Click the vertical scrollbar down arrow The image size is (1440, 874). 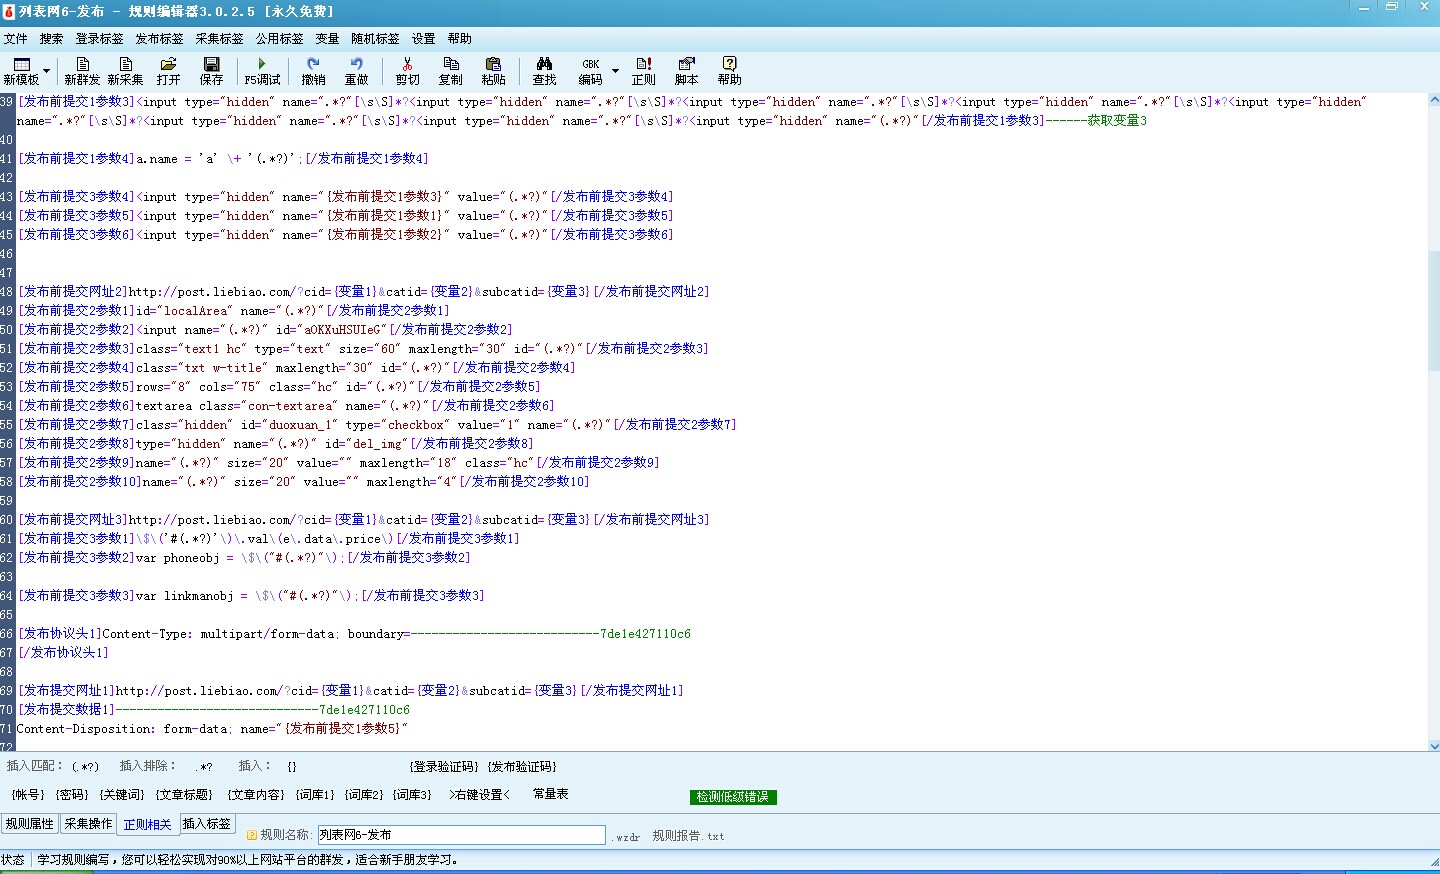pos(1434,745)
